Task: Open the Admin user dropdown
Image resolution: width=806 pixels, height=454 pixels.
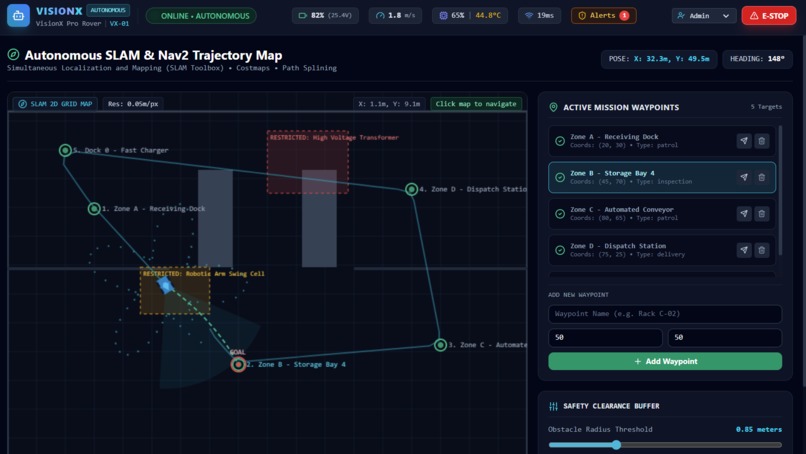Action: pos(703,15)
